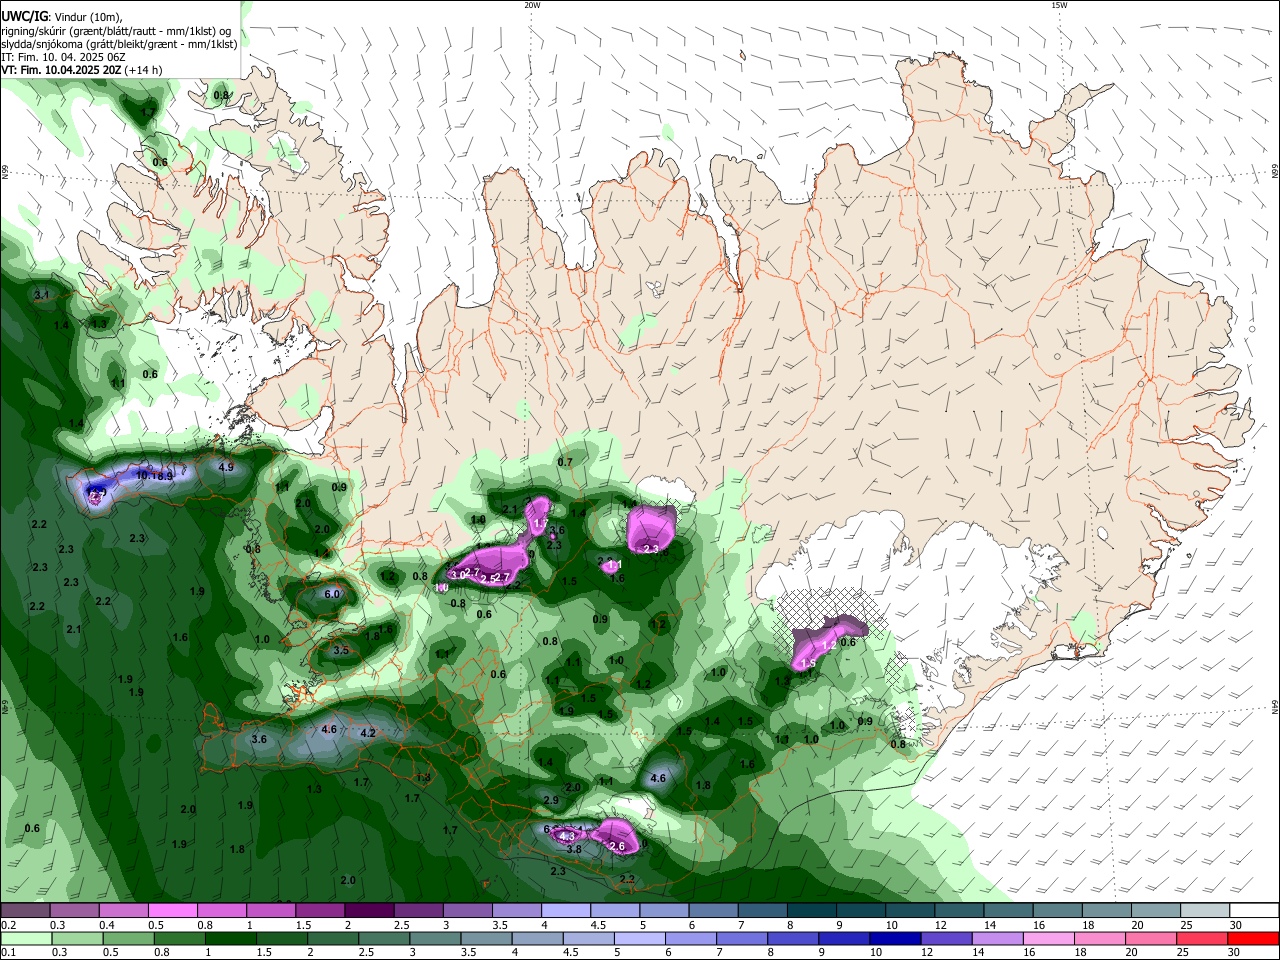Click the '4.2' precipitation value on the map
This screenshot has width=1280, height=960.
(x=367, y=733)
